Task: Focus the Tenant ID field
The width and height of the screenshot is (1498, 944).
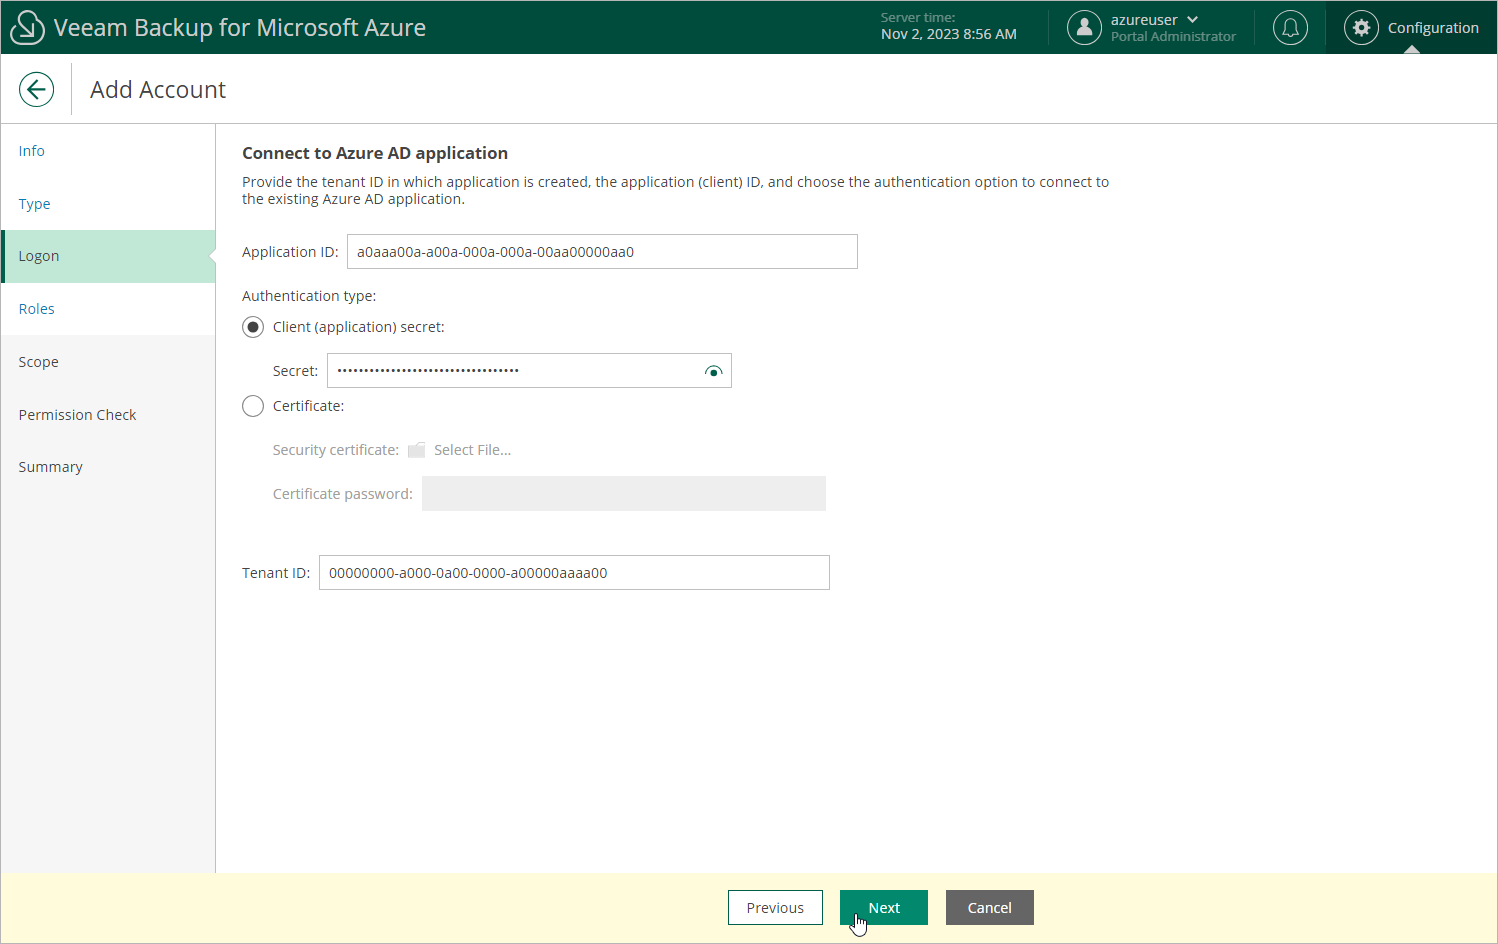Action: (x=574, y=573)
